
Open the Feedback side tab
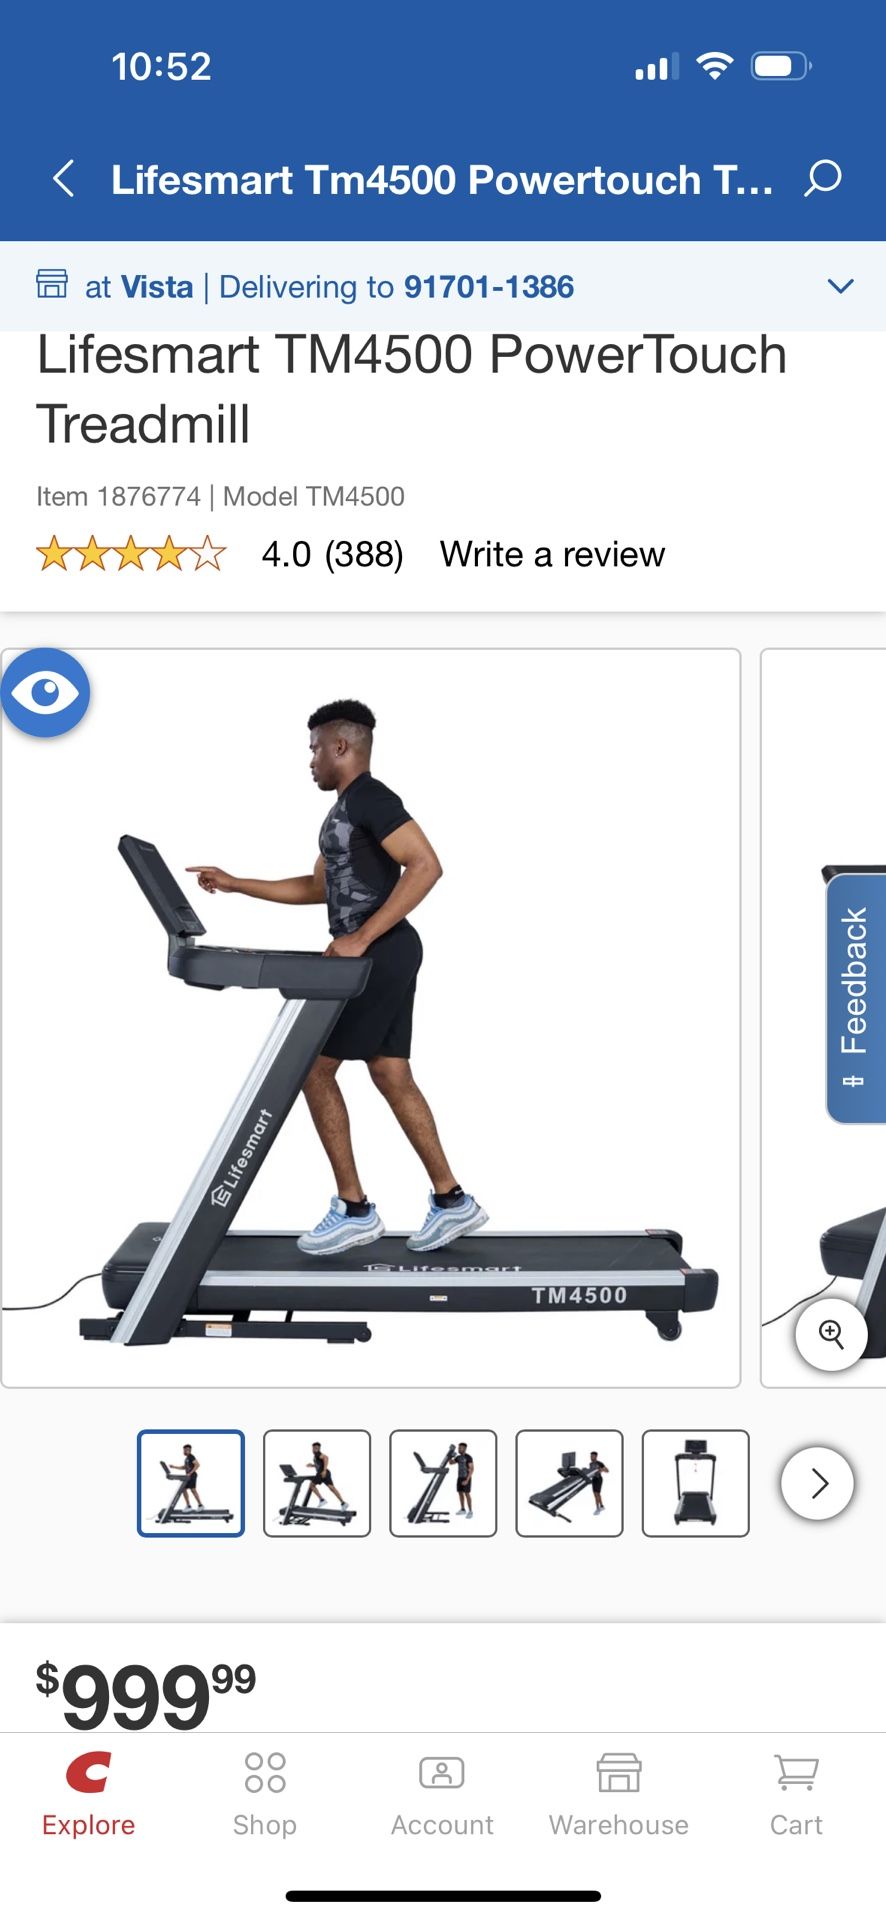[856, 998]
